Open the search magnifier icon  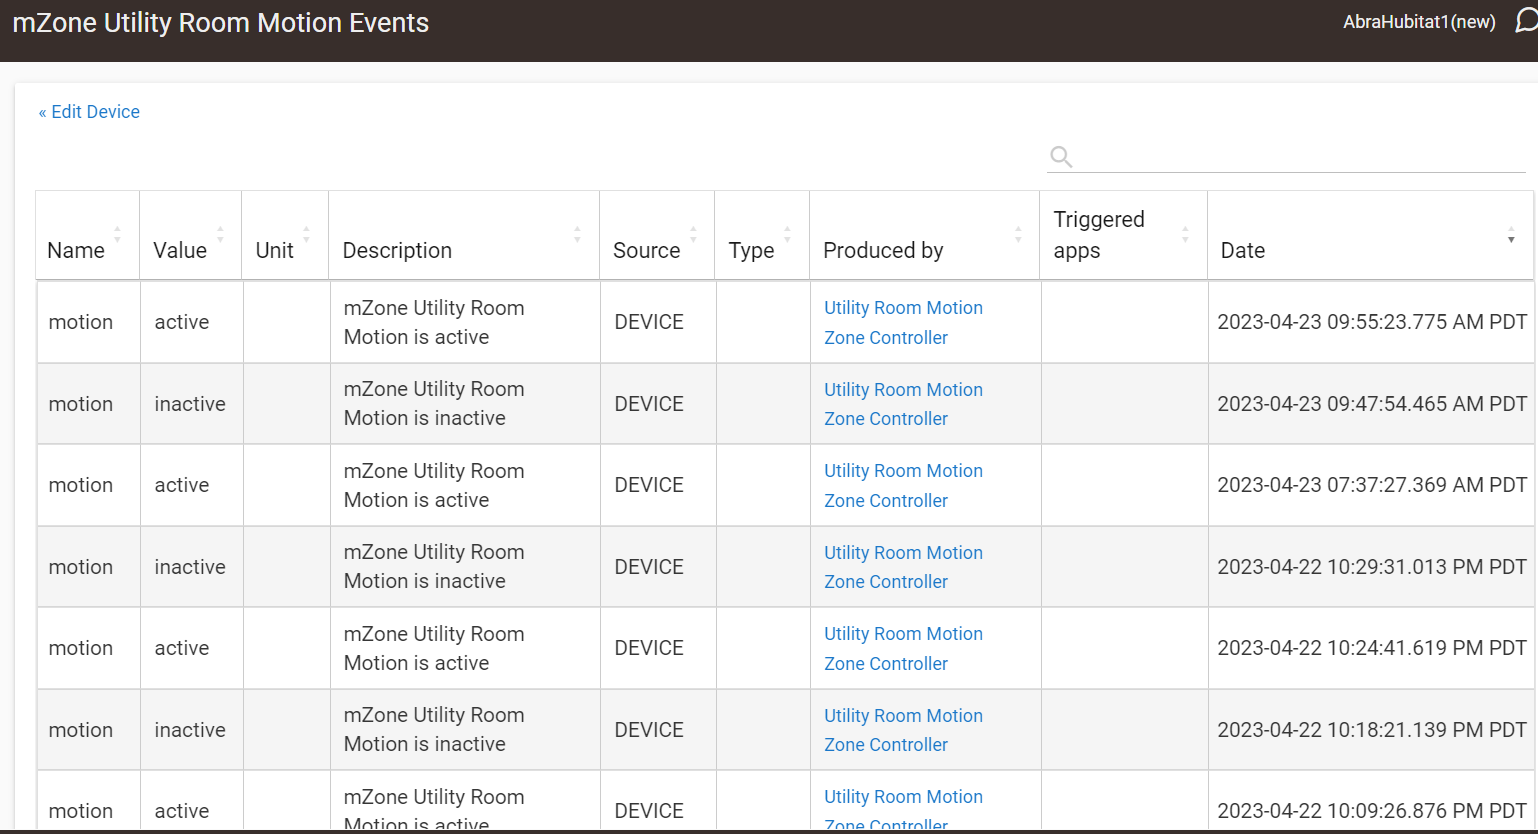point(1061,156)
